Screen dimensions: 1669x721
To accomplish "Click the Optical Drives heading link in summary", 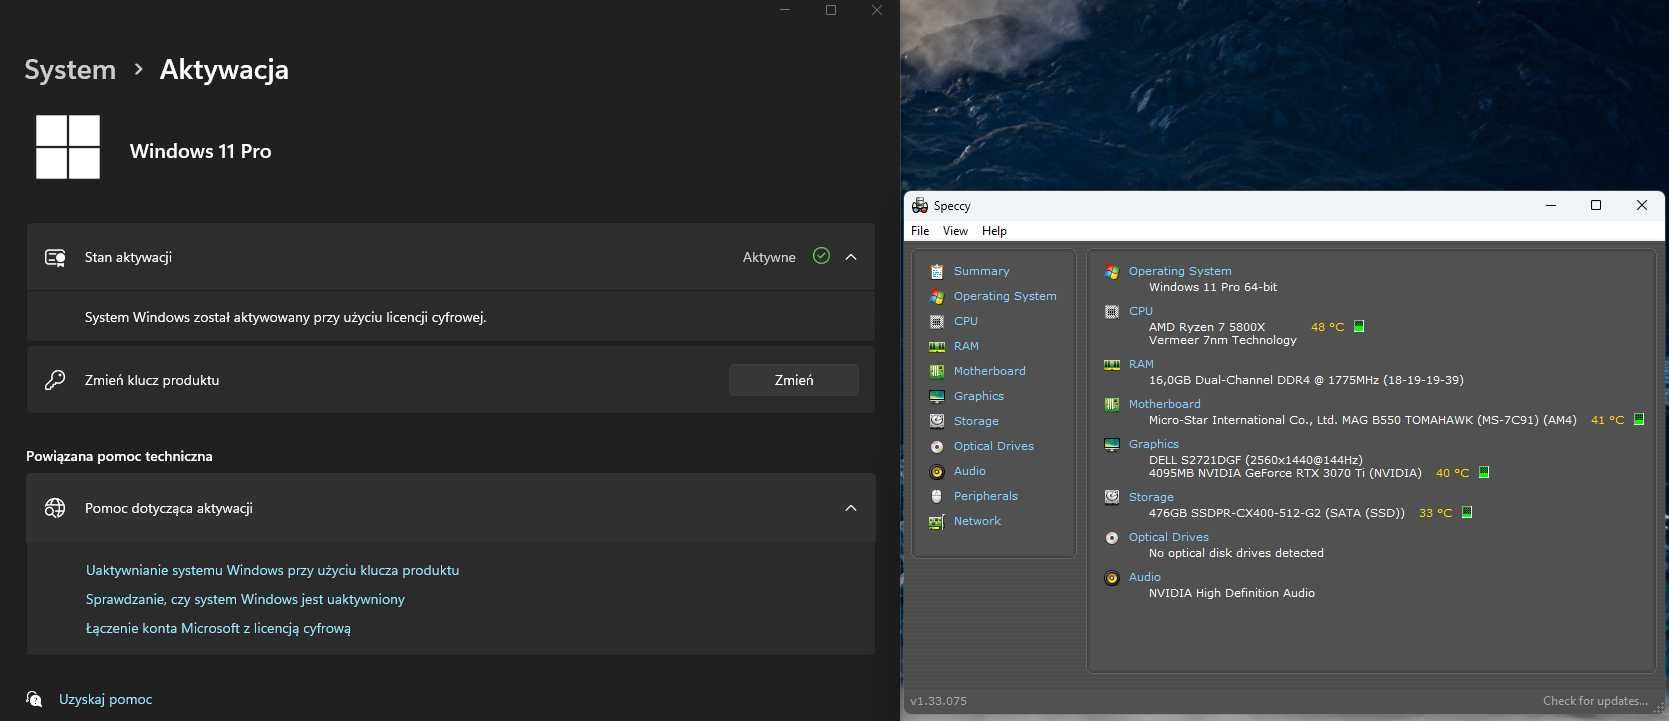I will (1168, 537).
